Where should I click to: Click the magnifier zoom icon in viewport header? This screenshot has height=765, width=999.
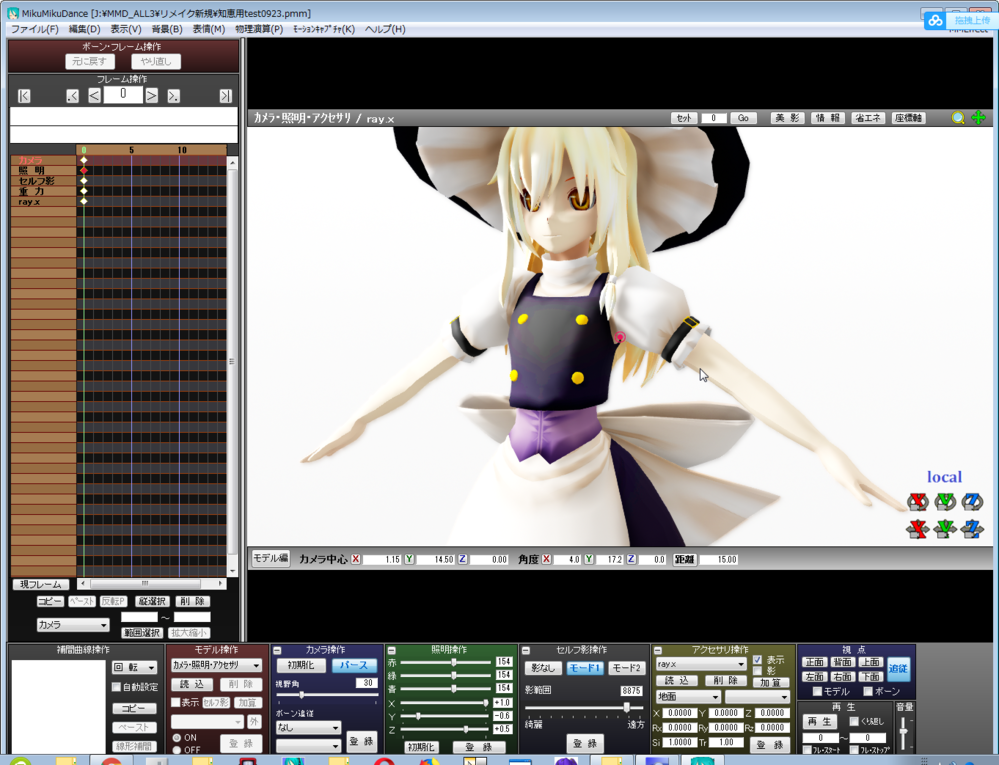(958, 118)
